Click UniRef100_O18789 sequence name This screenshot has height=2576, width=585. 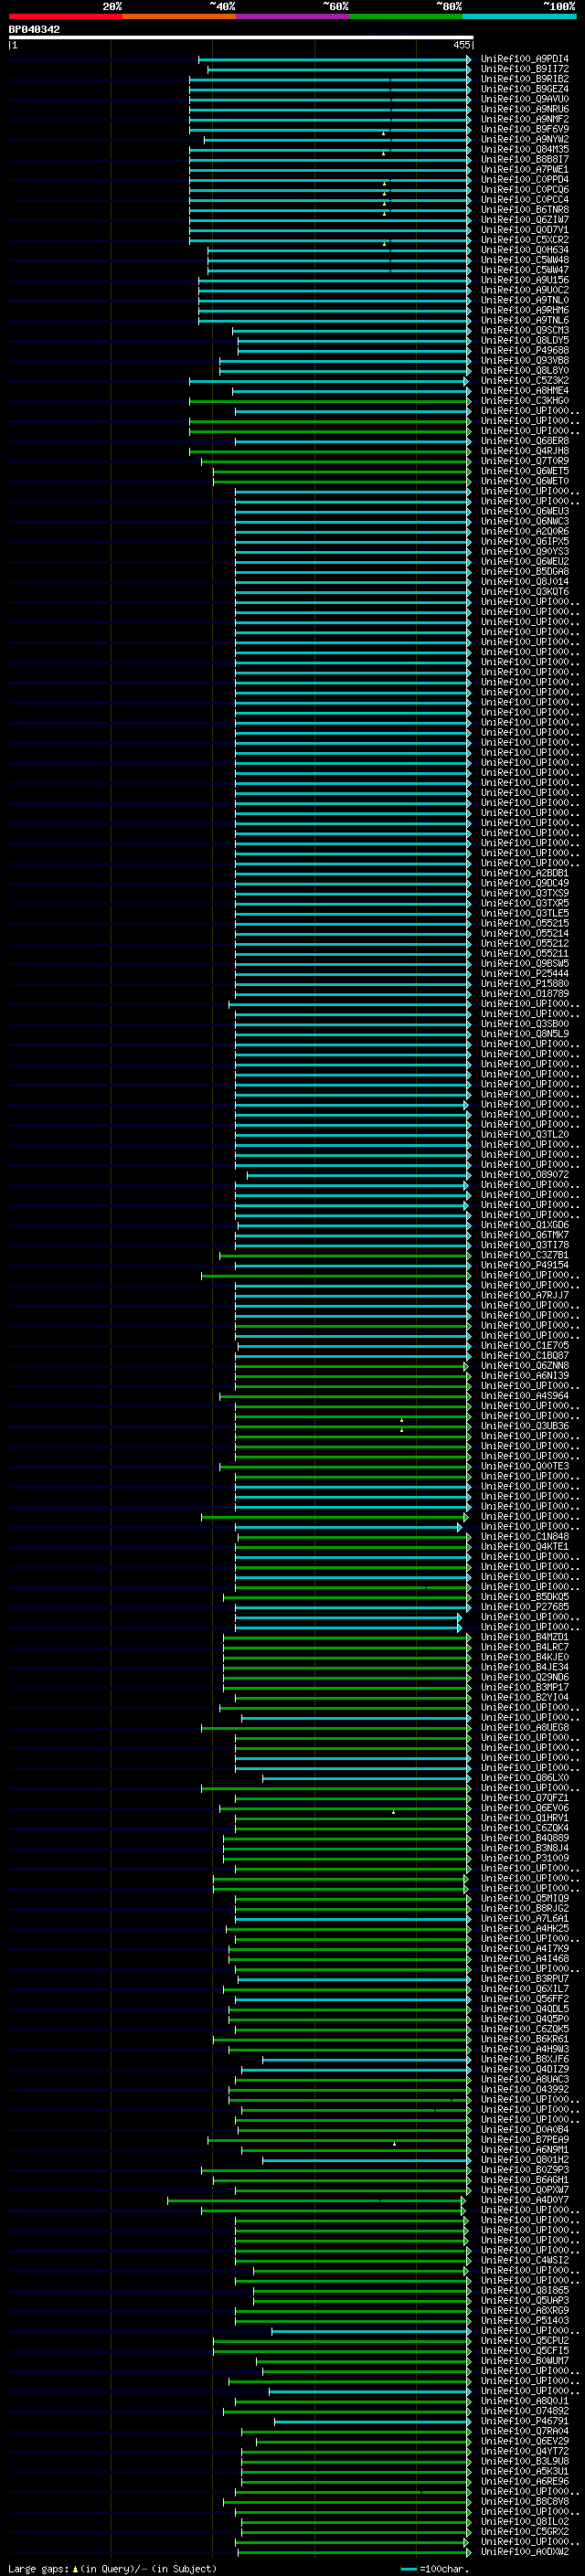[x=525, y=993]
